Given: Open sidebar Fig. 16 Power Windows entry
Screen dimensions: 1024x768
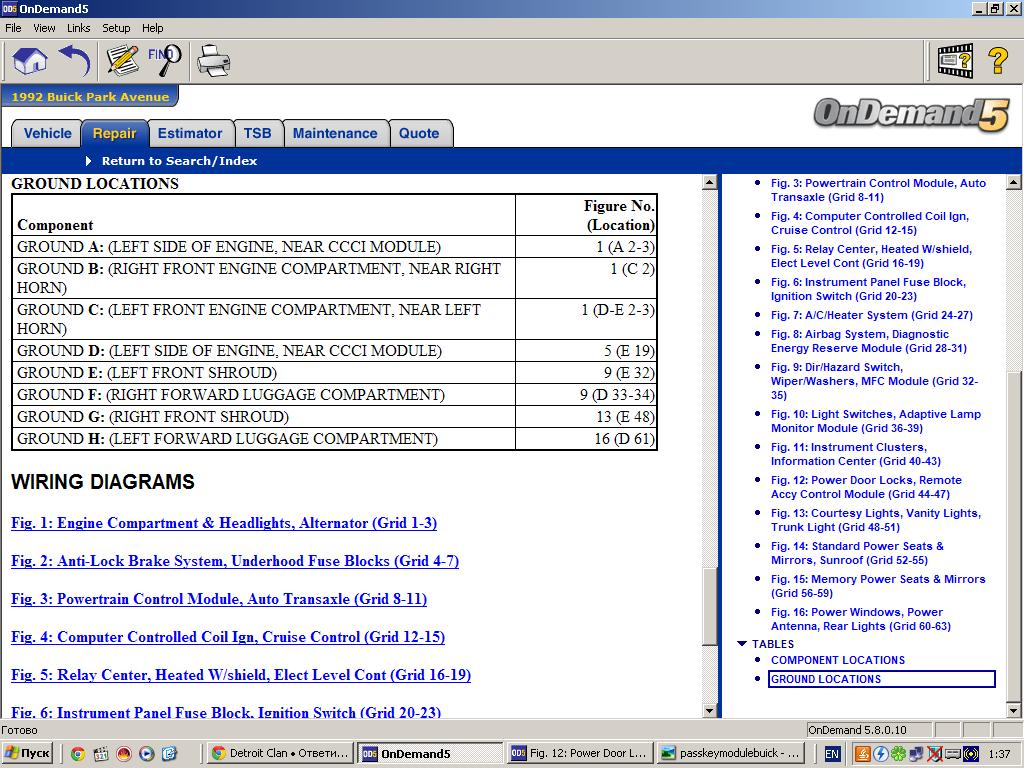Looking at the screenshot, I should coord(861,619).
